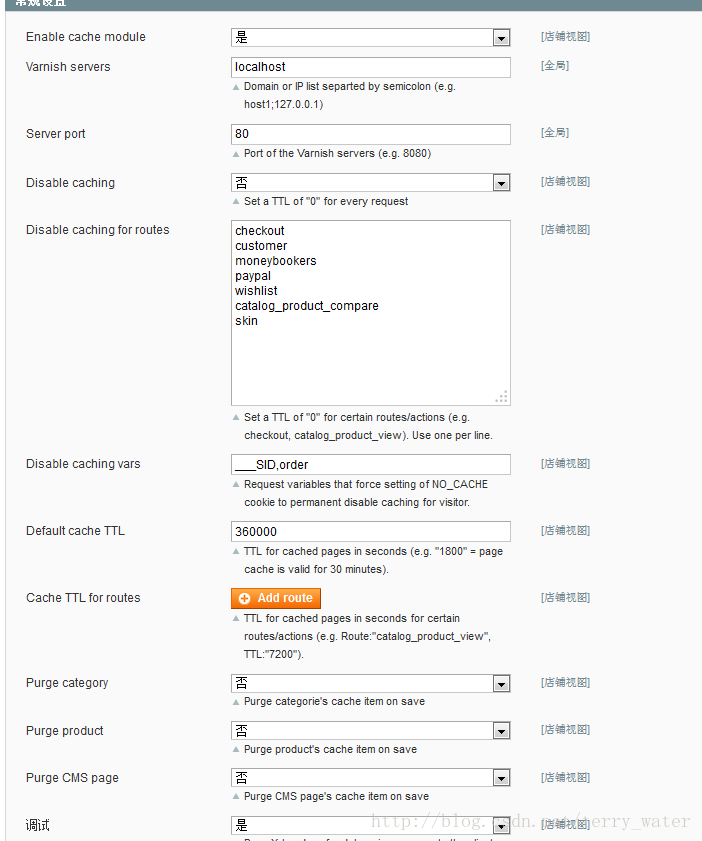The image size is (702, 841).
Task: Click the 调试 label
Action: [38, 825]
